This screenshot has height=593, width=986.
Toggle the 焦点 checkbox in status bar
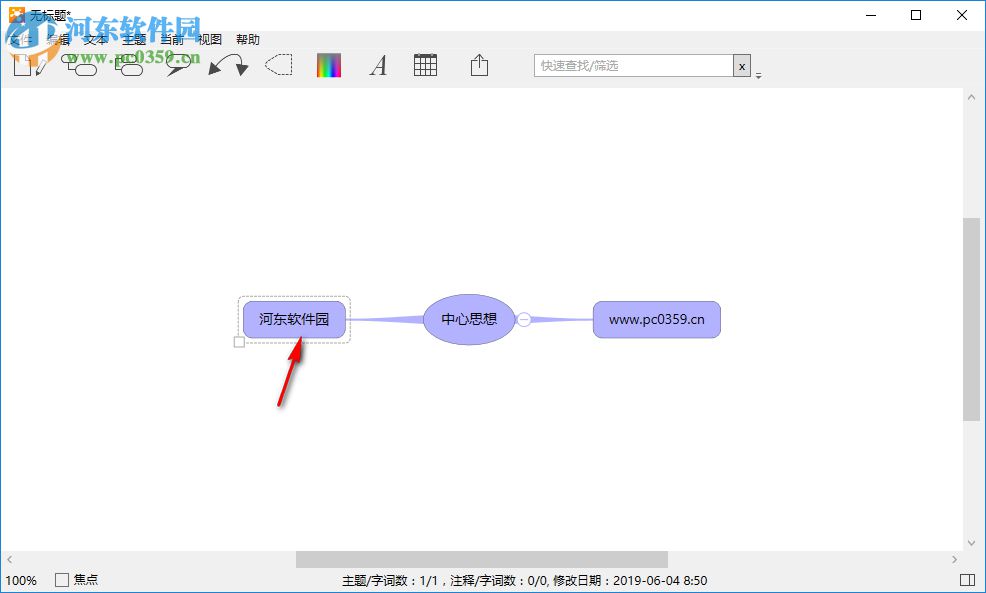tap(62, 579)
